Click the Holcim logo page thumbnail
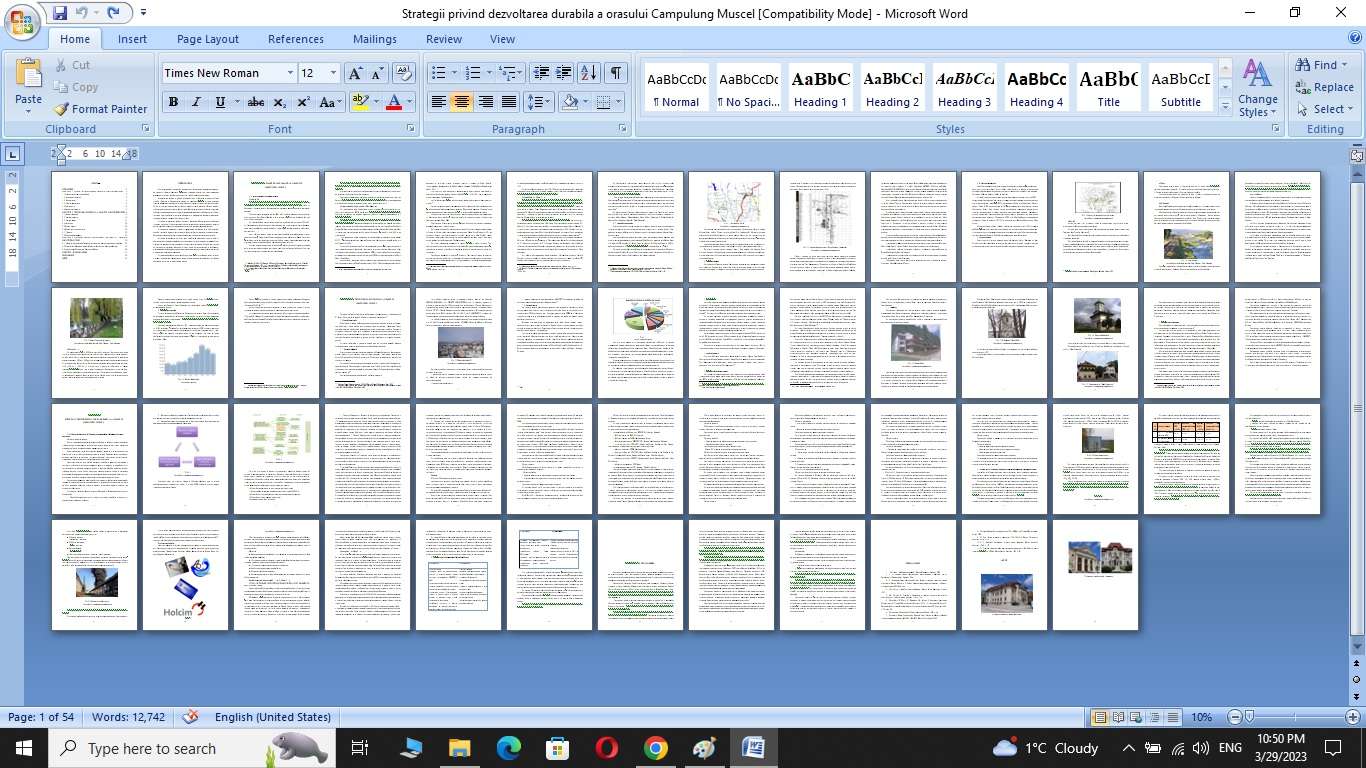1366x768 pixels. click(185, 575)
